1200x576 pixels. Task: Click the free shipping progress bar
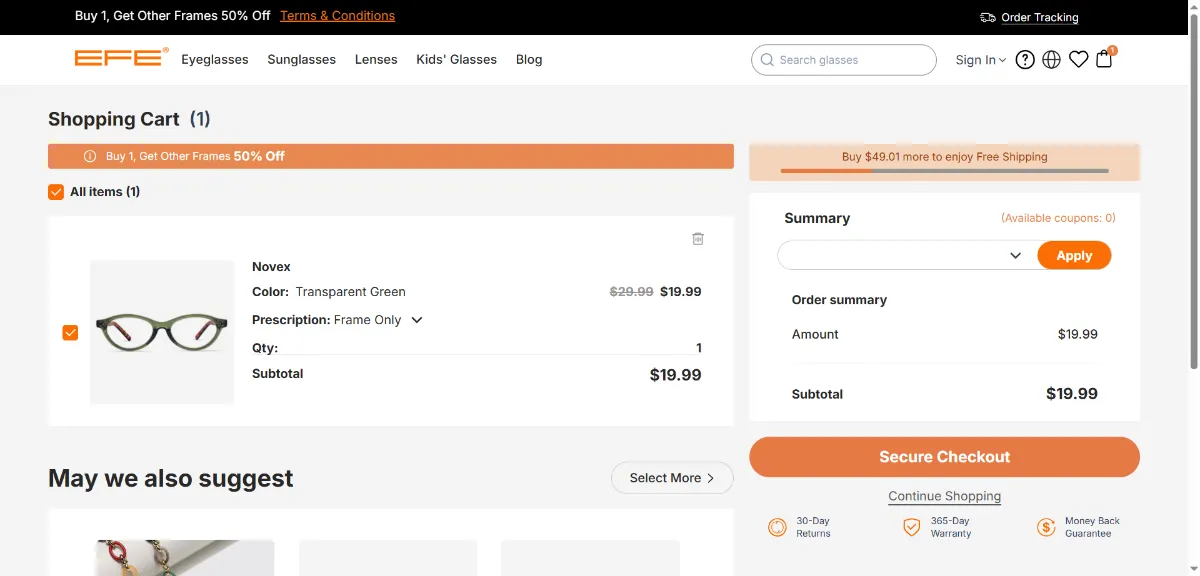pos(944,171)
